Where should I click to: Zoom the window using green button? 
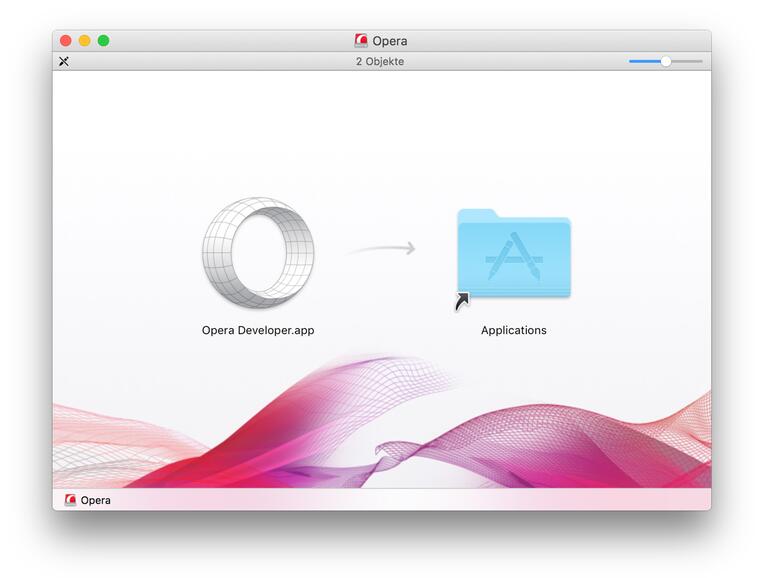point(104,41)
